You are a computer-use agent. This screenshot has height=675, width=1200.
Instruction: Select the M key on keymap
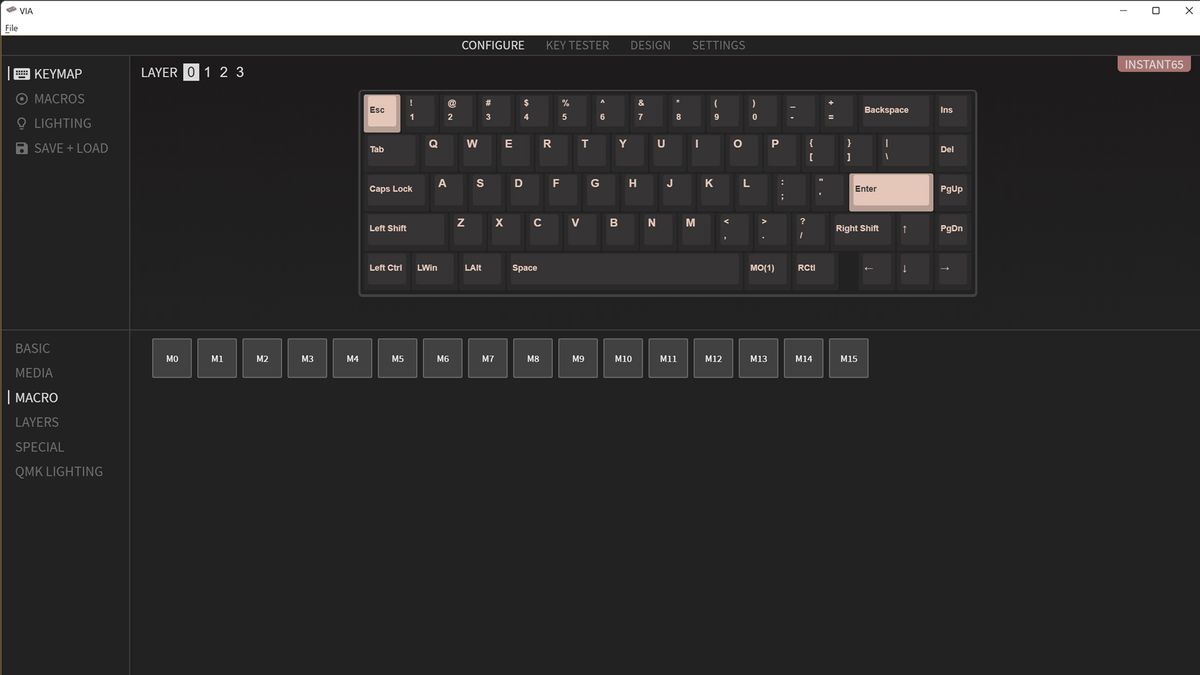point(696,231)
